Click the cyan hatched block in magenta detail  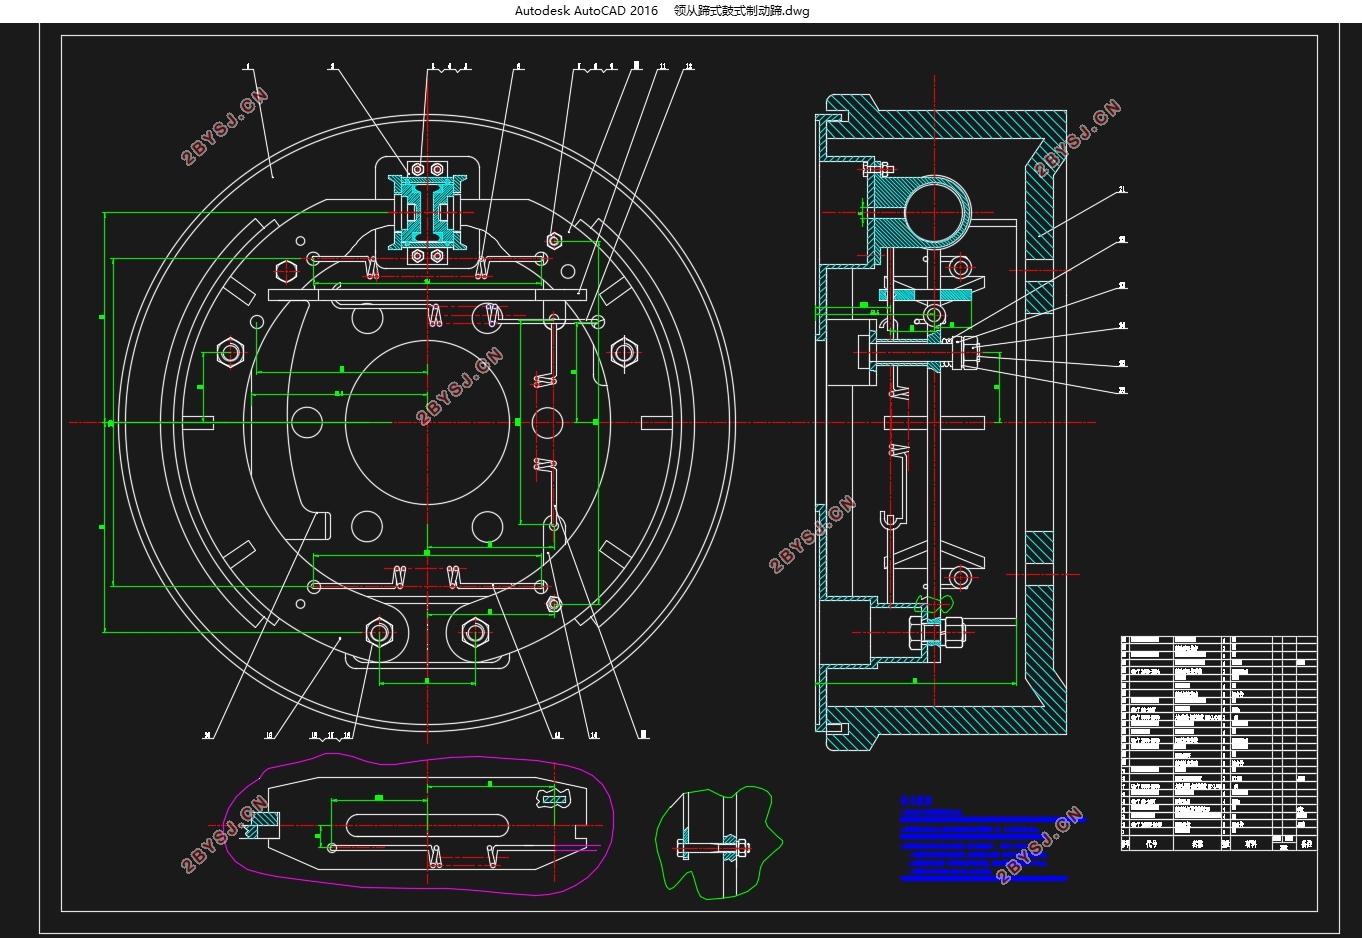tap(263, 824)
